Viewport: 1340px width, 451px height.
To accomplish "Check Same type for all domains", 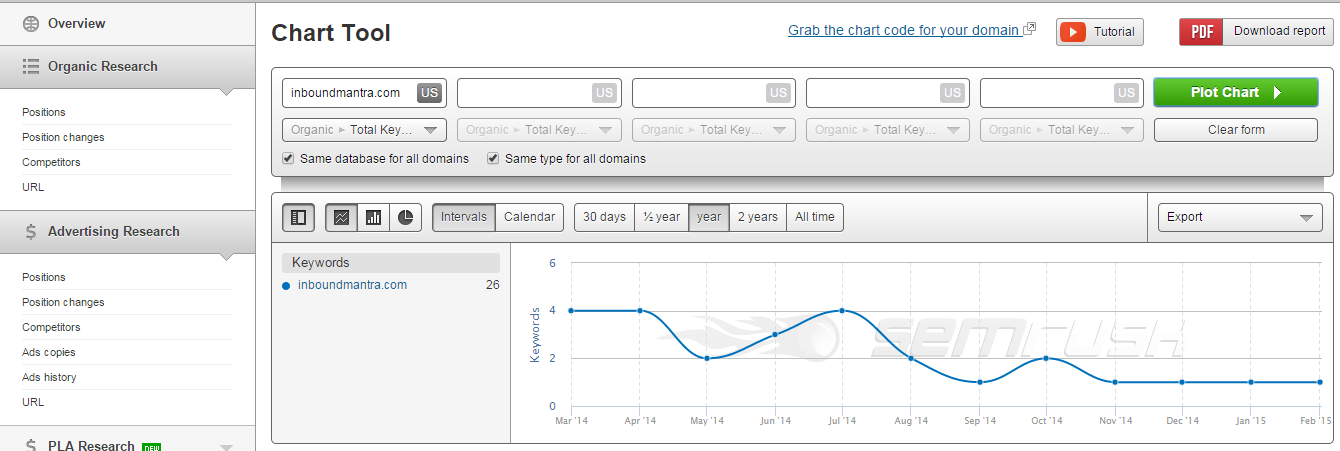I will tap(493, 158).
